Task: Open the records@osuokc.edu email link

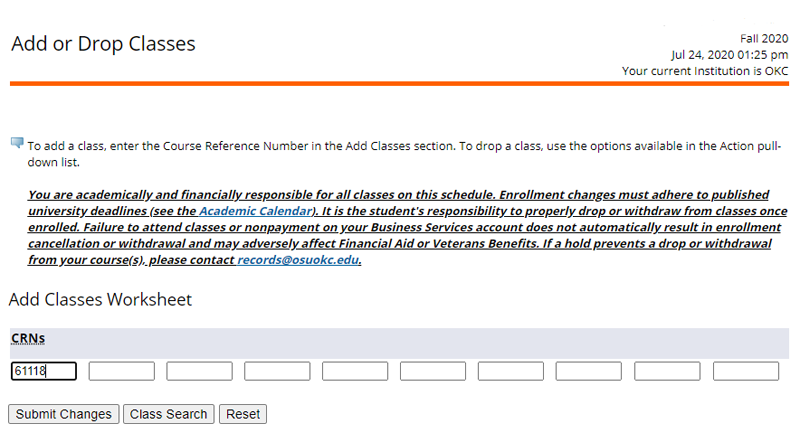Action: pyautogui.click(x=298, y=260)
